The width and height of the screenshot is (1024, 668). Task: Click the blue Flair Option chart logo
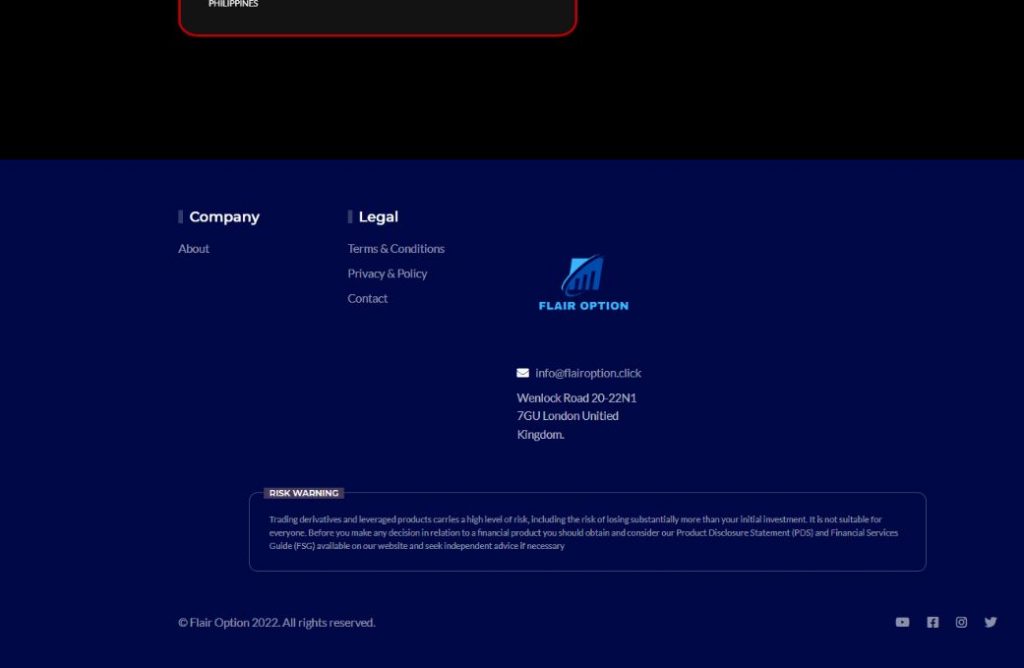tap(582, 275)
